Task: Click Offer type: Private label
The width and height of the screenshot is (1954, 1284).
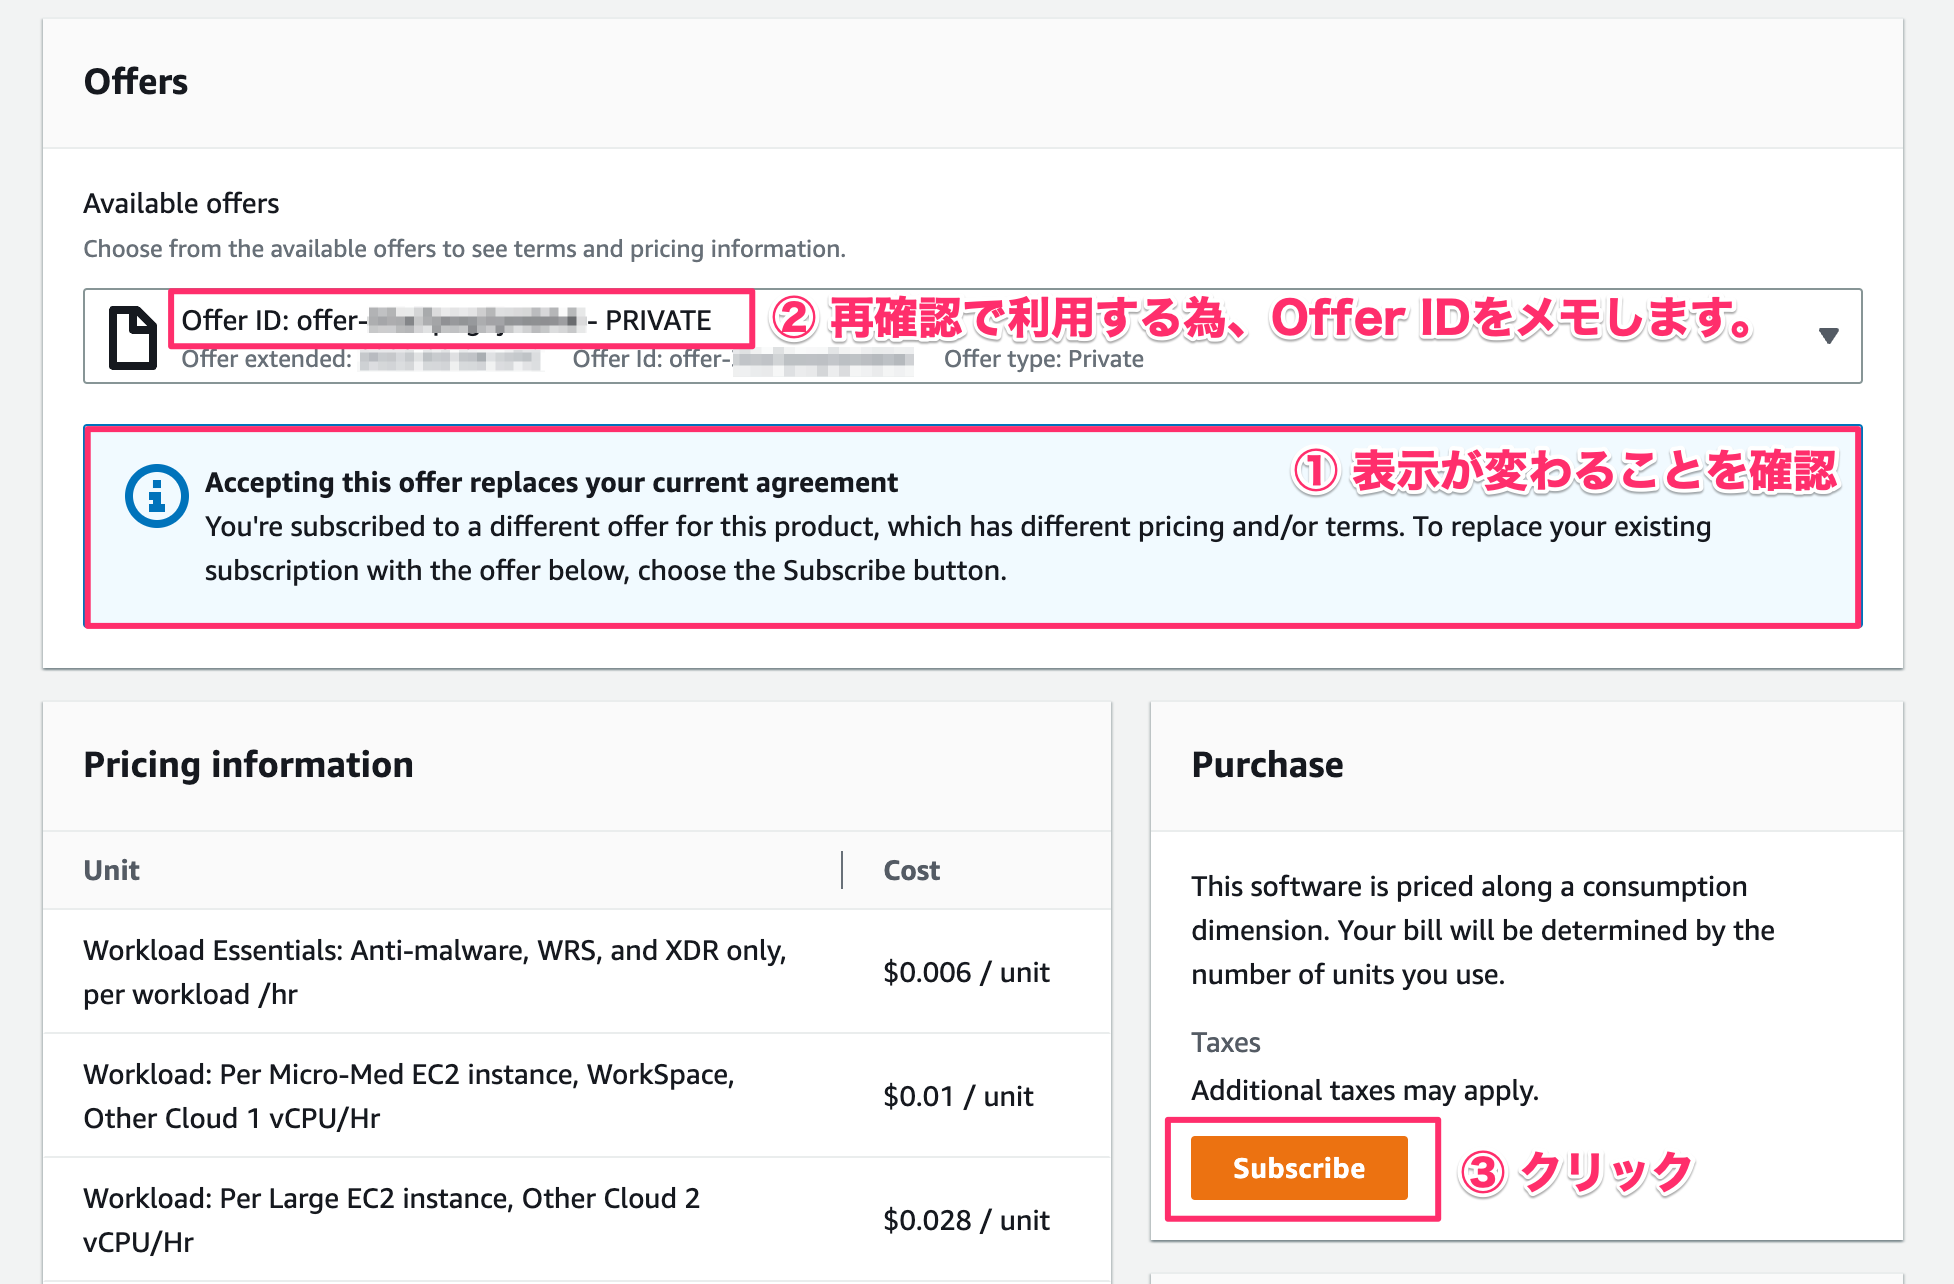Action: (x=1044, y=359)
